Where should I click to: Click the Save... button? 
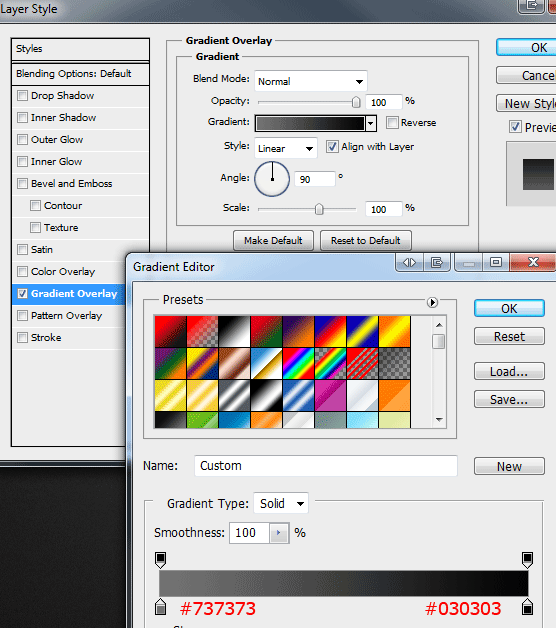(x=509, y=399)
